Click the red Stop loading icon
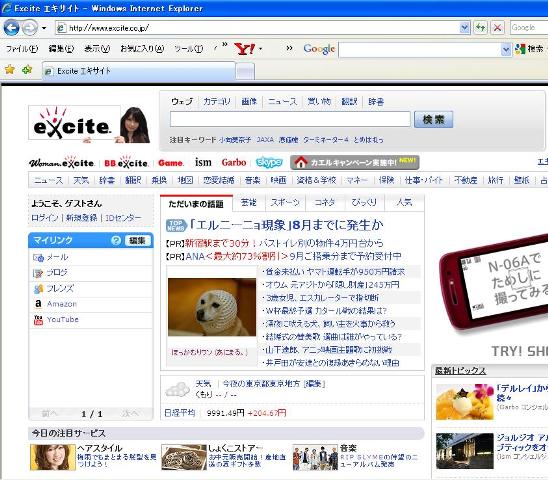Screen dimensions: 548x480 (x=497, y=27)
